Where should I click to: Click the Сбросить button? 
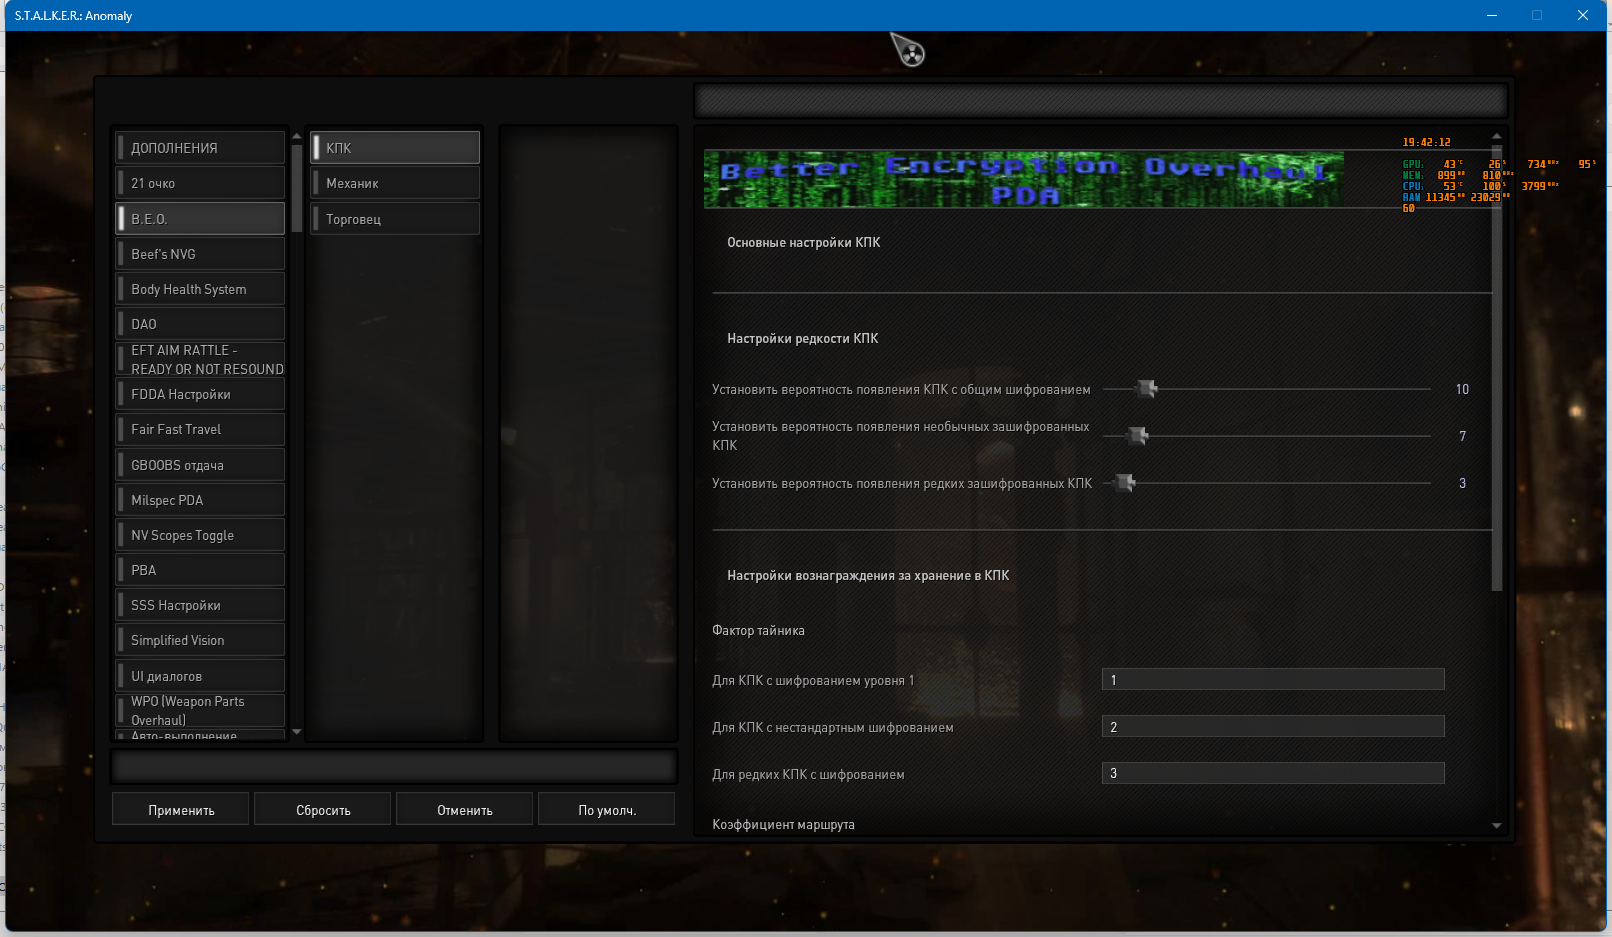coord(323,810)
